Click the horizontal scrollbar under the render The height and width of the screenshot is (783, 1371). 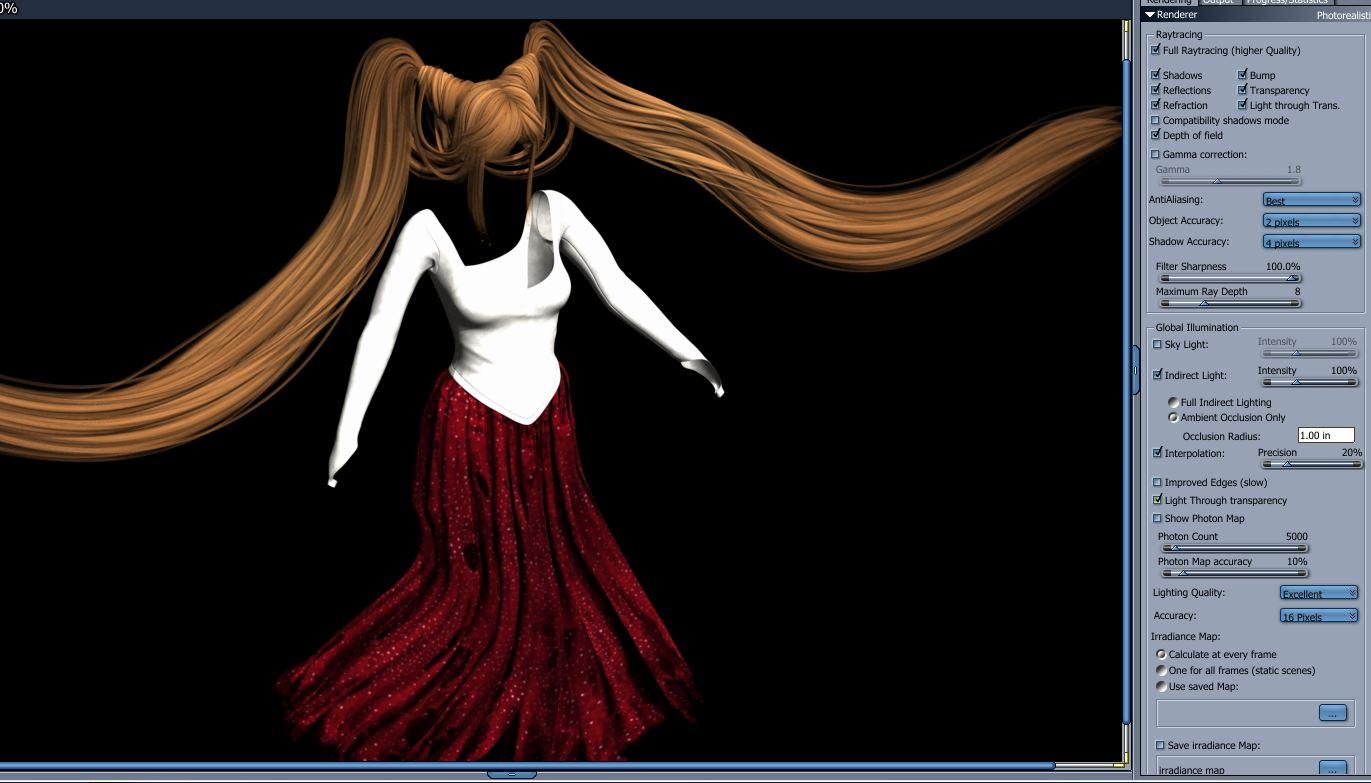click(x=527, y=765)
